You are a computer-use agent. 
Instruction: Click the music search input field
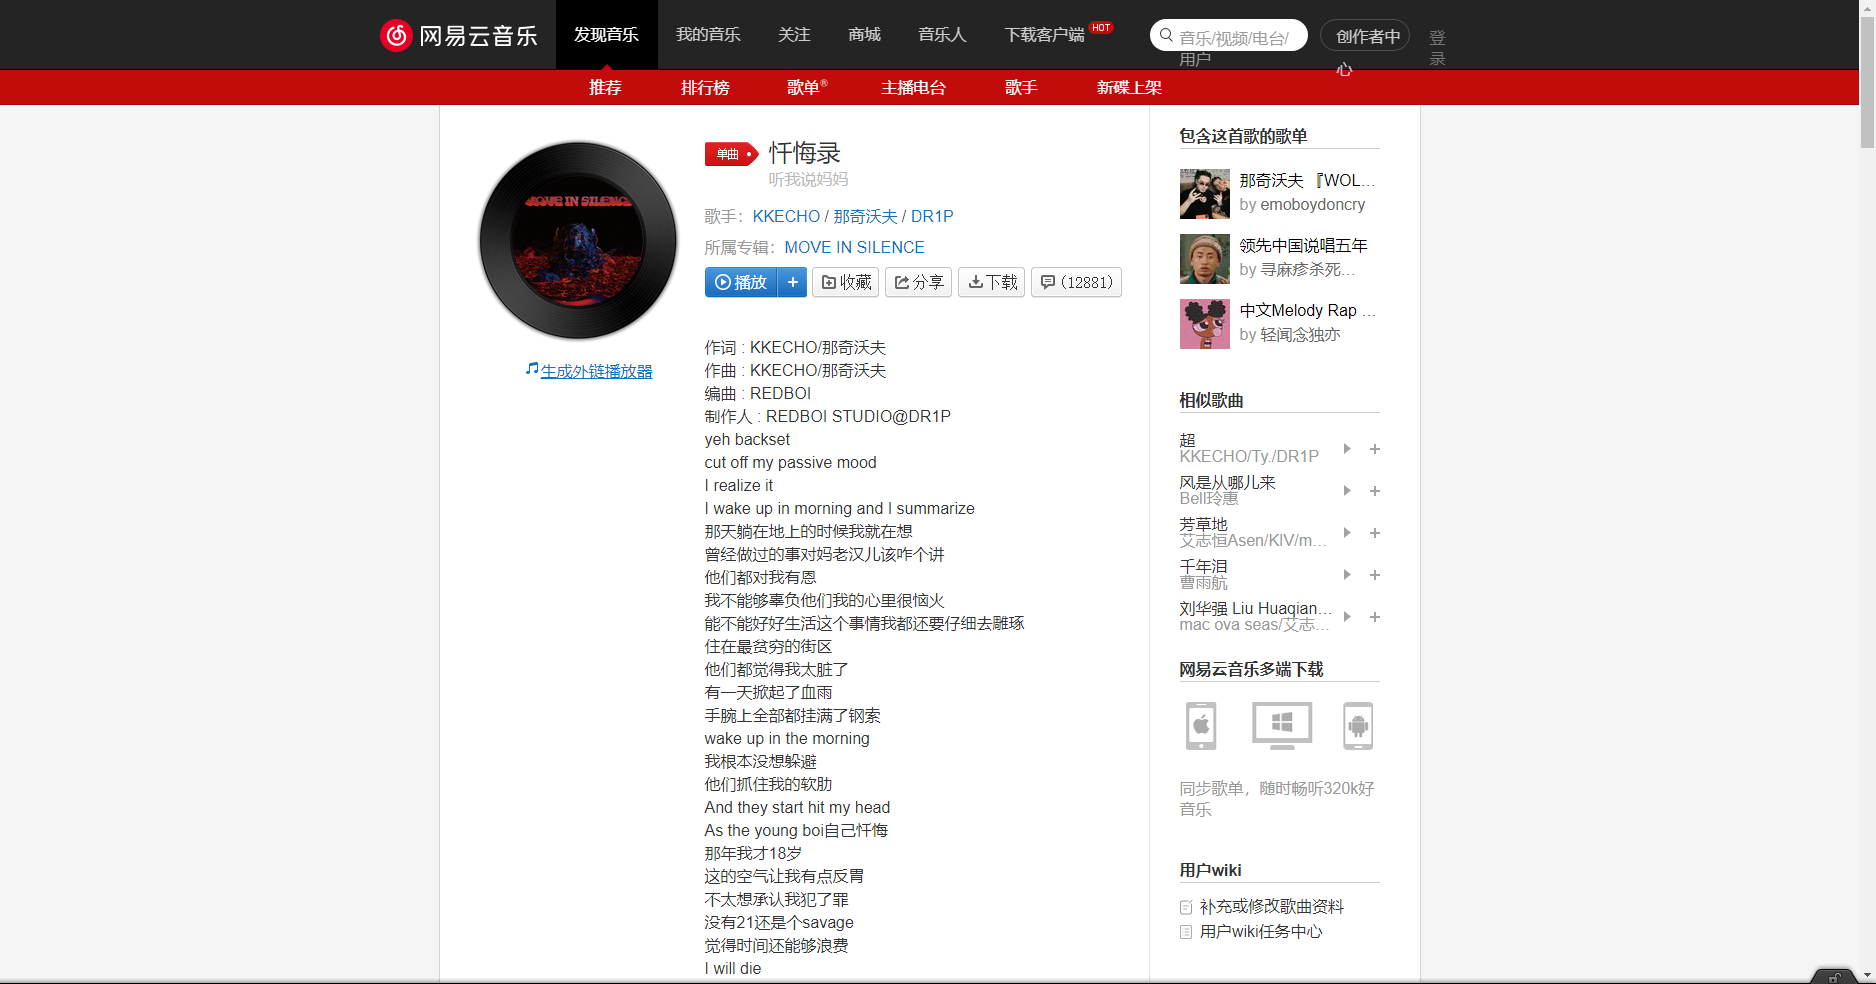tap(1229, 34)
